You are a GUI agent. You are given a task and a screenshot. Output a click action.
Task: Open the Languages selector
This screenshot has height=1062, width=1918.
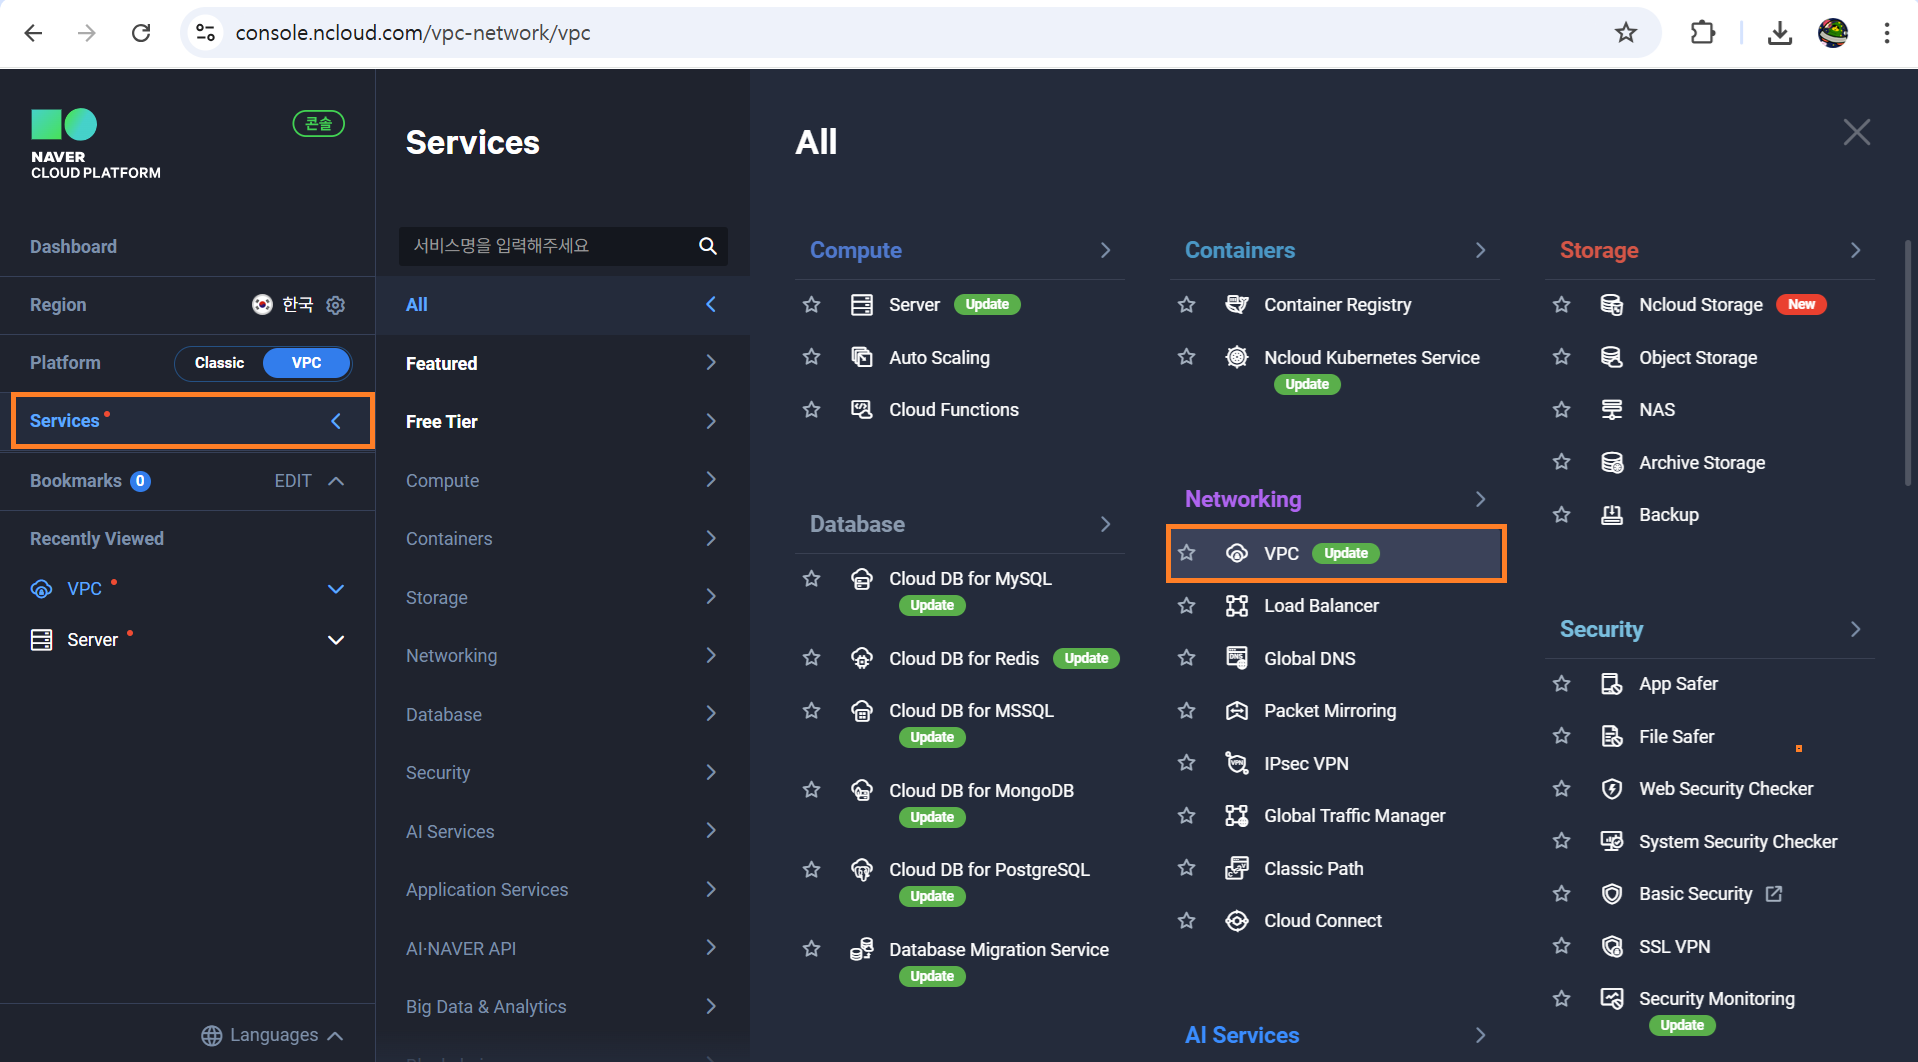tap(272, 1035)
